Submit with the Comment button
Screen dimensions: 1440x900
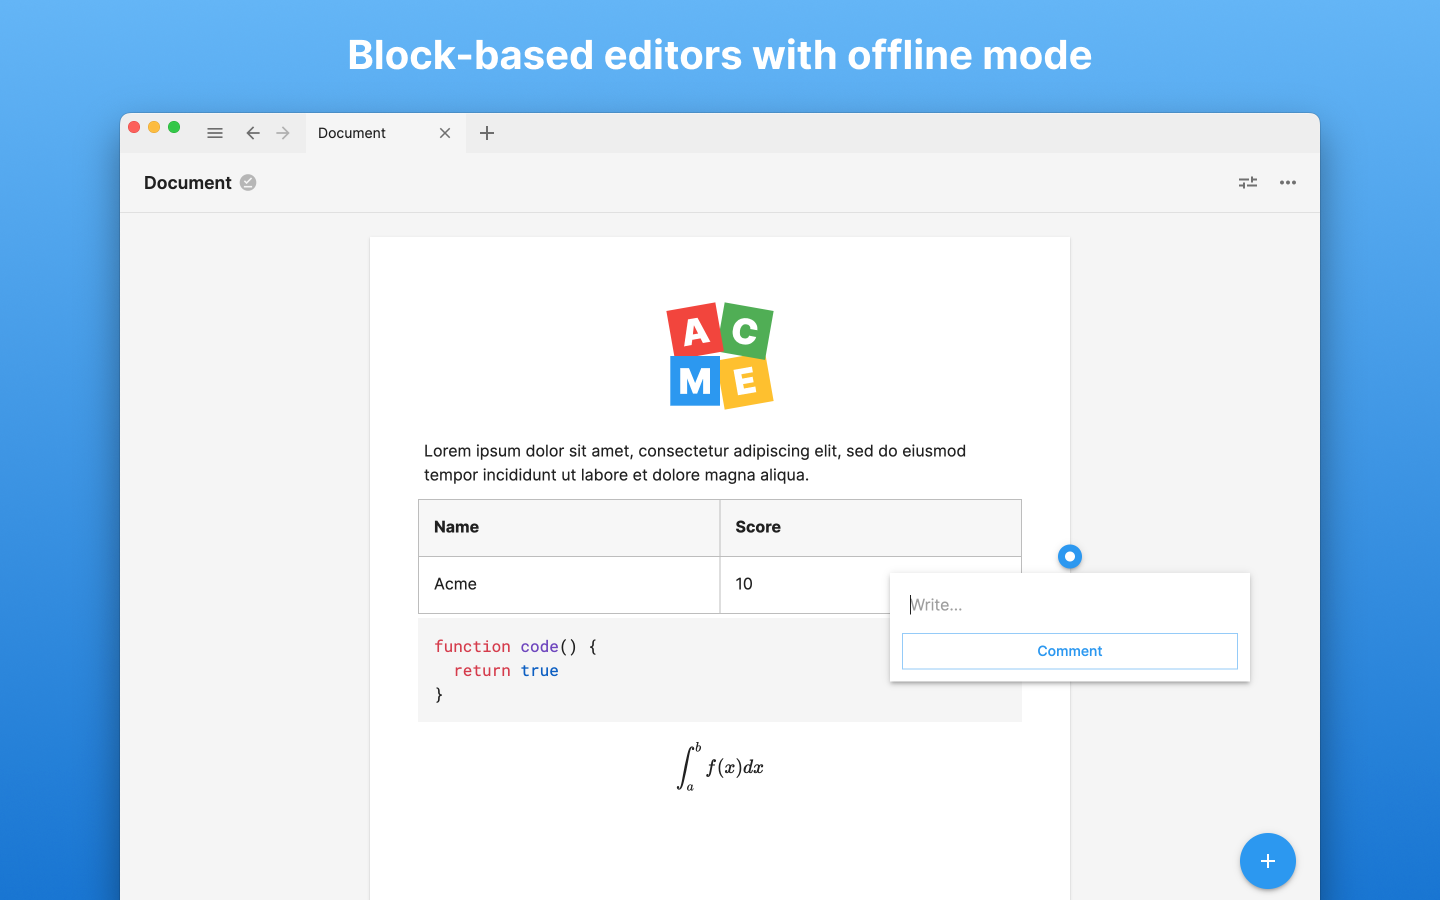(x=1070, y=651)
